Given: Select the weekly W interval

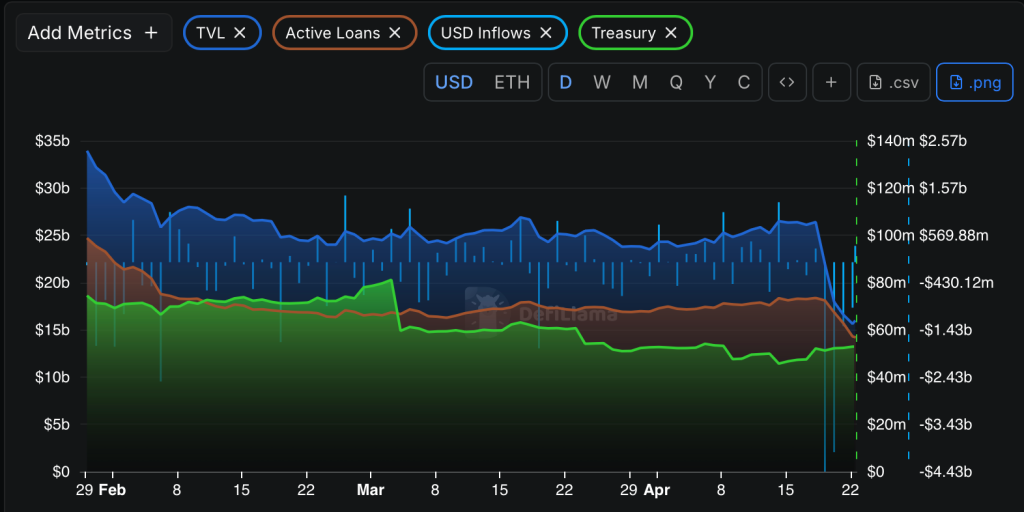Looking at the screenshot, I should (x=602, y=82).
